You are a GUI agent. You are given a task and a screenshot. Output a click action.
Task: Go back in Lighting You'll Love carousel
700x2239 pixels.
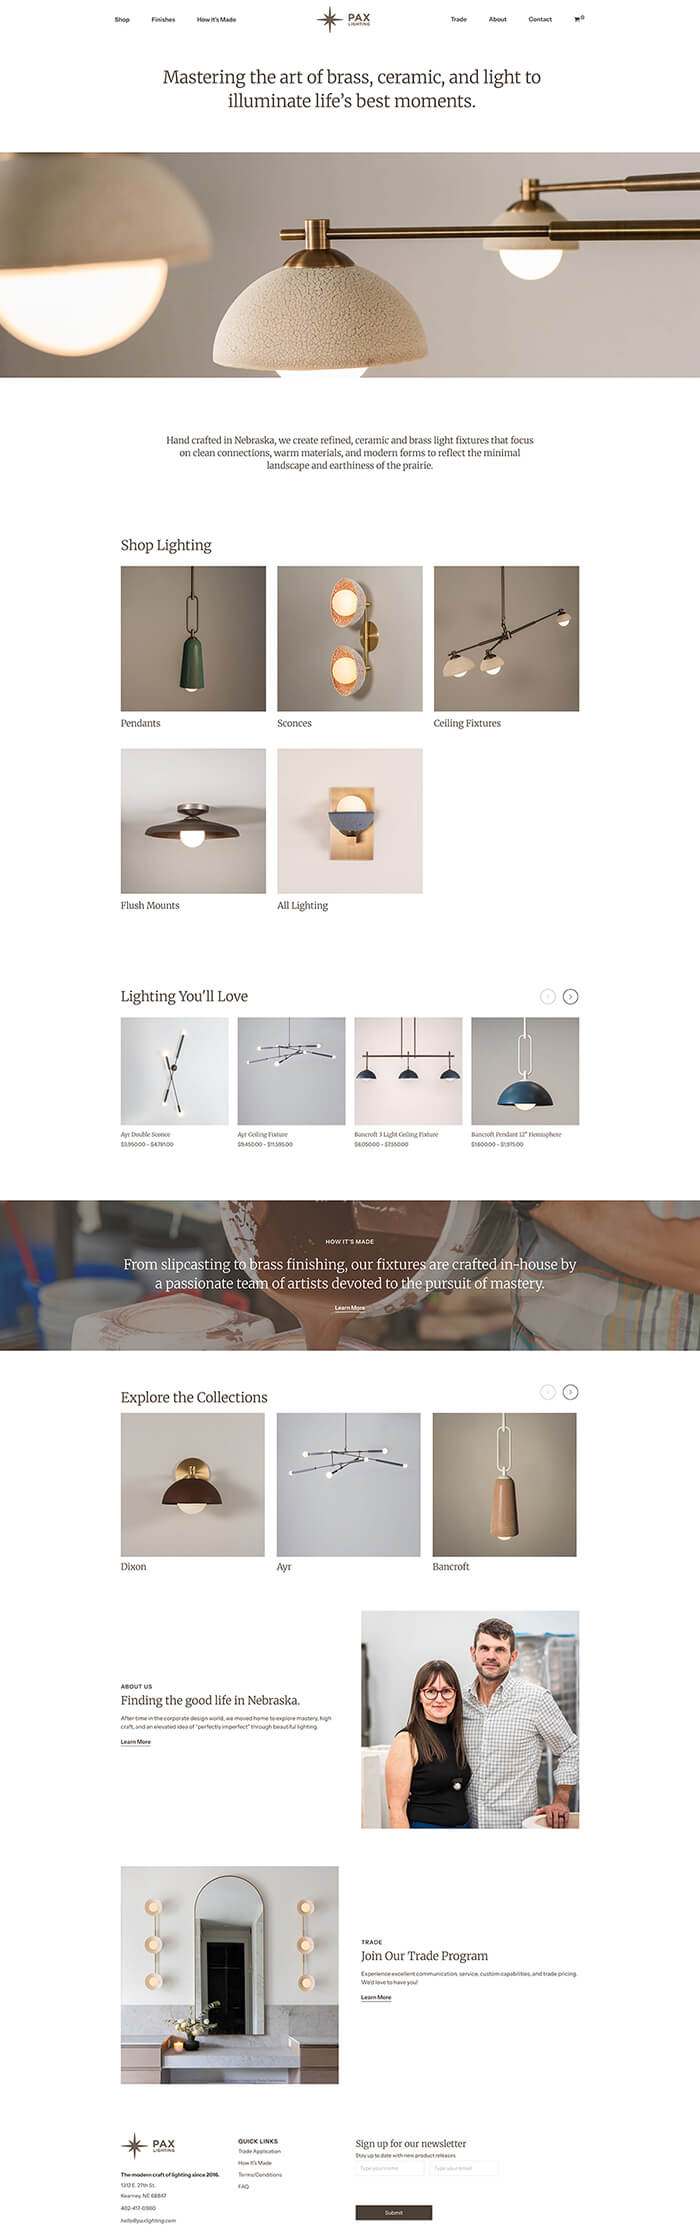(x=547, y=996)
